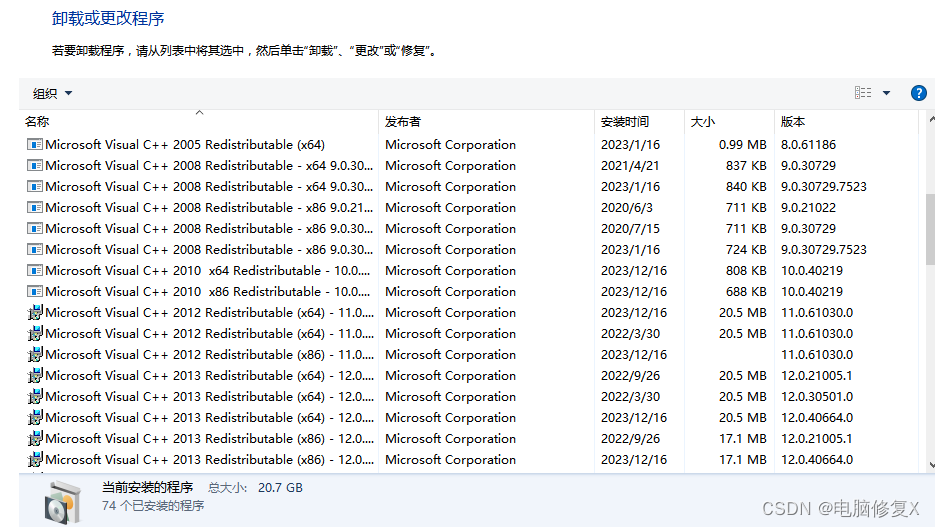Click icon of 2013 (x86) version 12.0.21005.1 row

pos(35,438)
